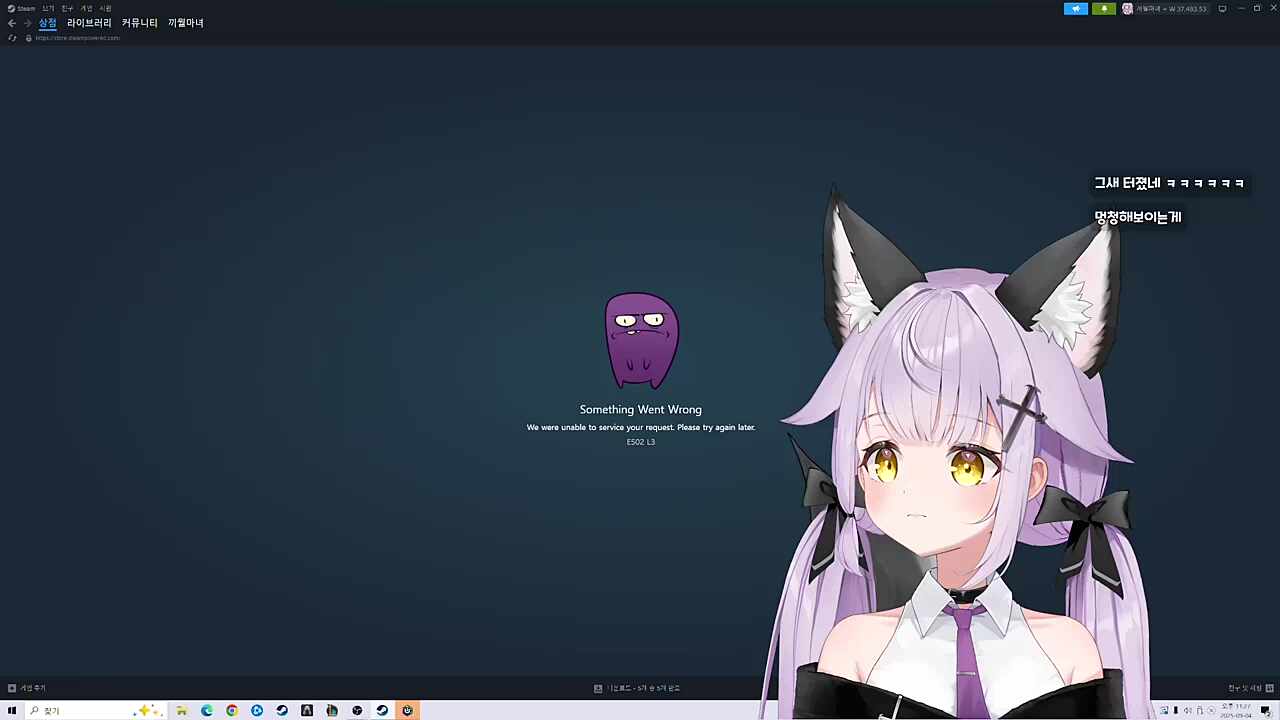1280x720 pixels.
Task: Click the Steam back navigation arrow
Action: pos(12,23)
